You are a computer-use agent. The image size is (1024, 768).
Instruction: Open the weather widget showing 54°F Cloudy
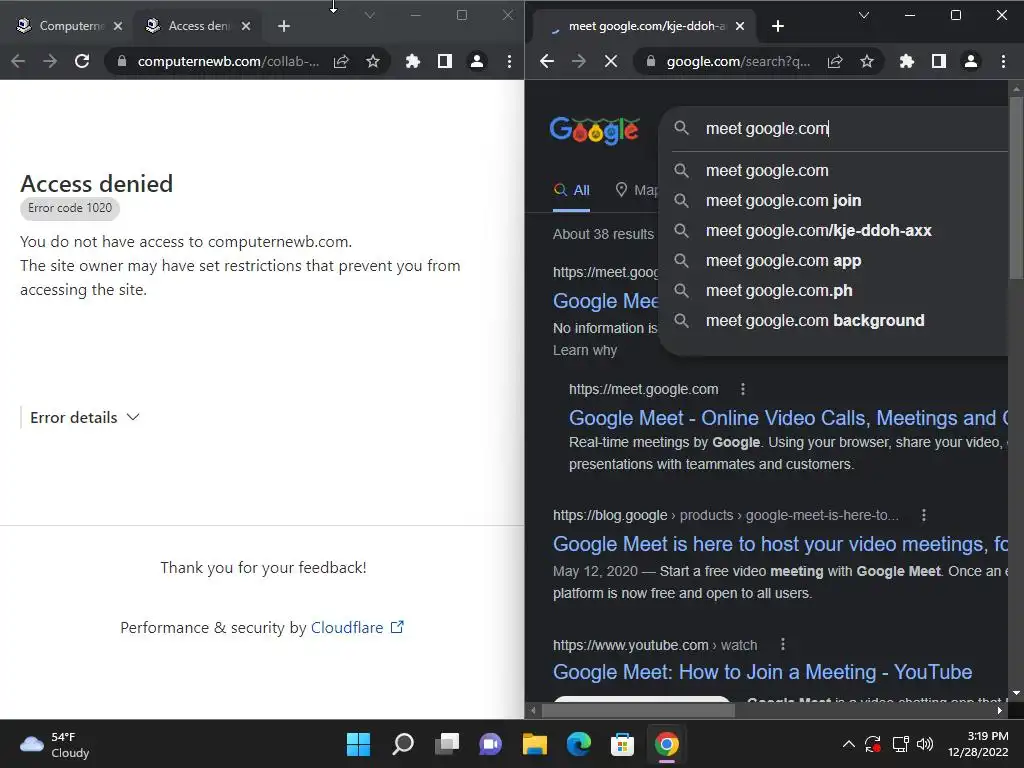pos(55,744)
